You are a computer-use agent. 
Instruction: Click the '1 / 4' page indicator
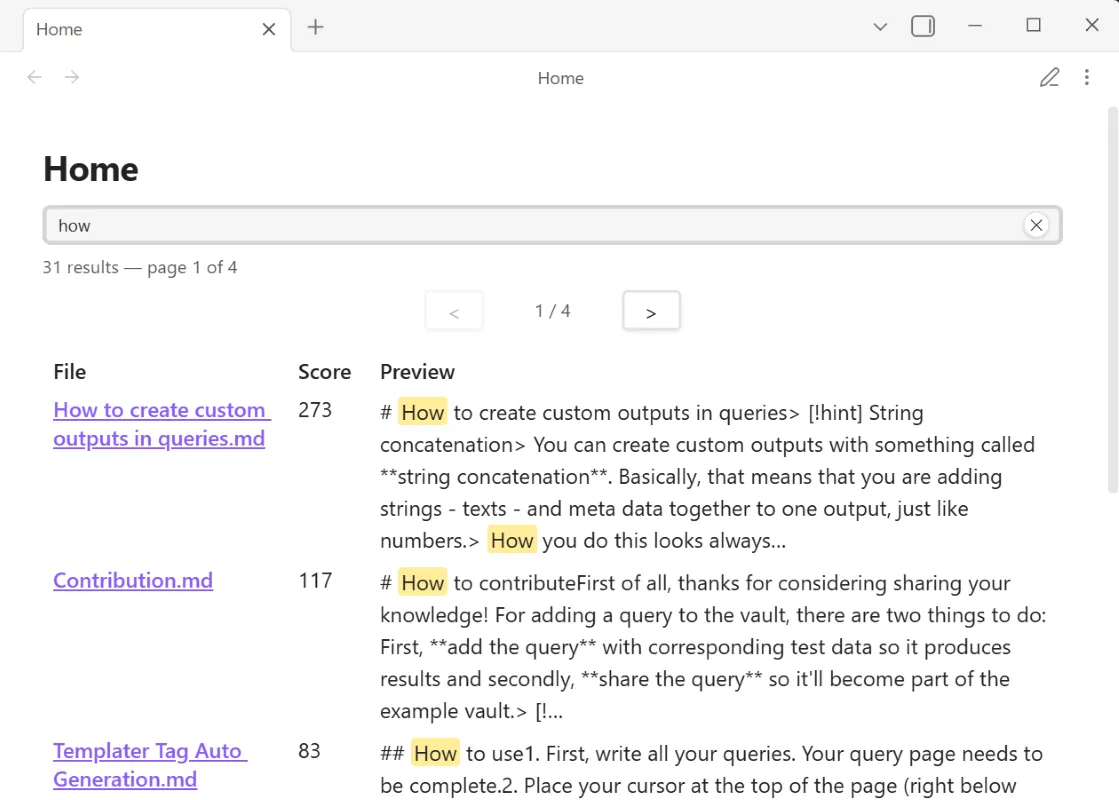tap(552, 310)
